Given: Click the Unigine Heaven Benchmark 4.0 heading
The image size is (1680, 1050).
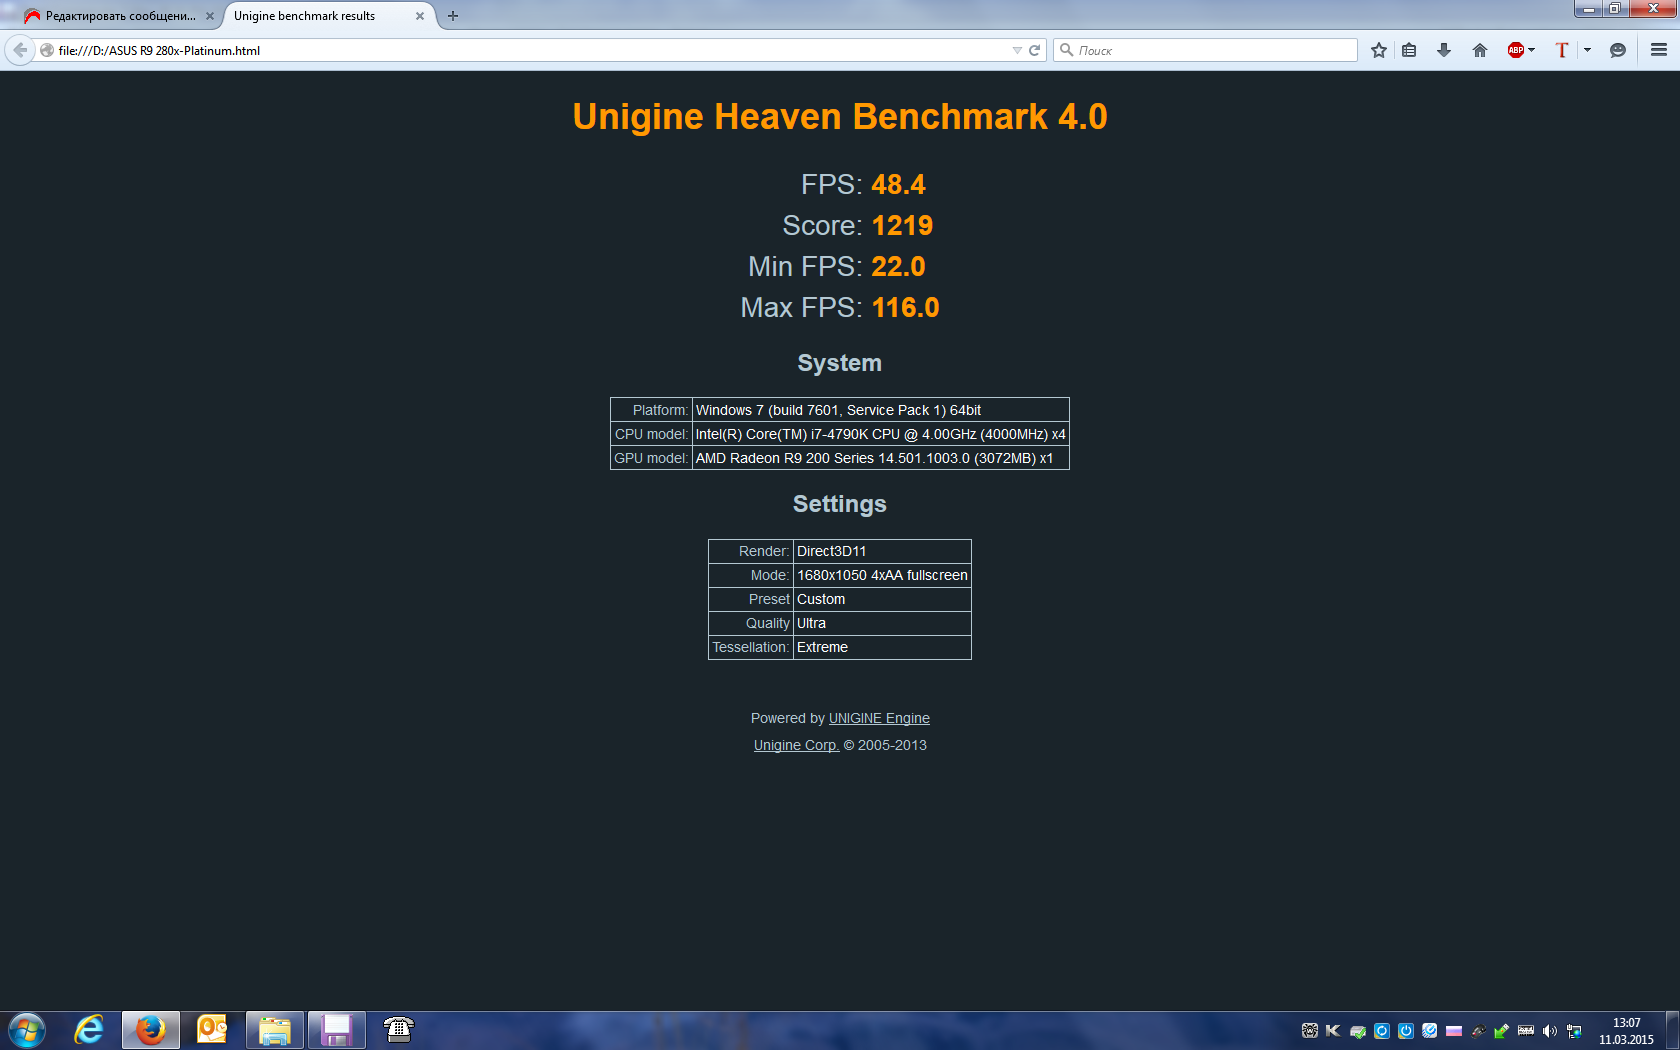Looking at the screenshot, I should [840, 117].
